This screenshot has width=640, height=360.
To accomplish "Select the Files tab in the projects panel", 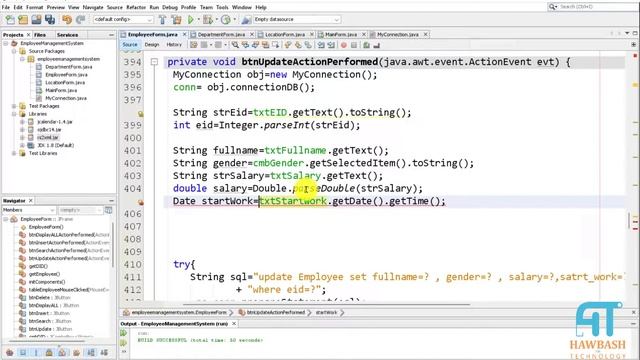I will (40, 35).
